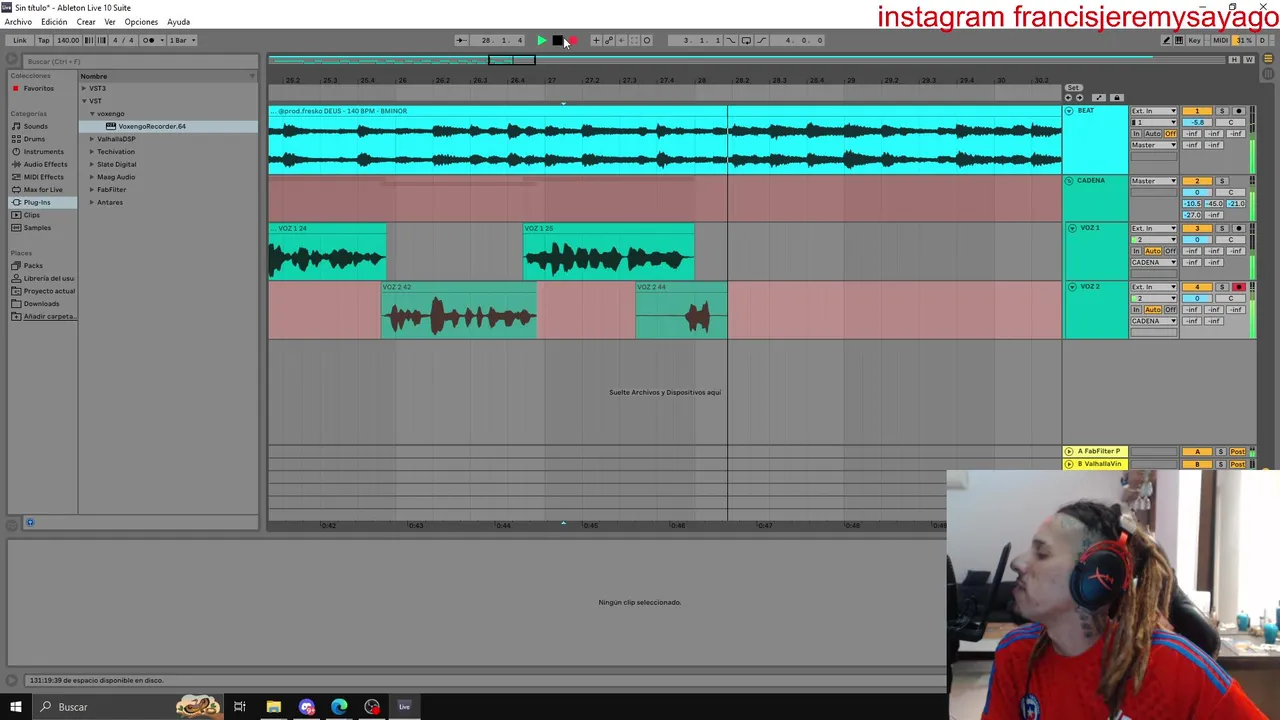
Task: Solo the BEAT track
Action: click(x=1222, y=111)
